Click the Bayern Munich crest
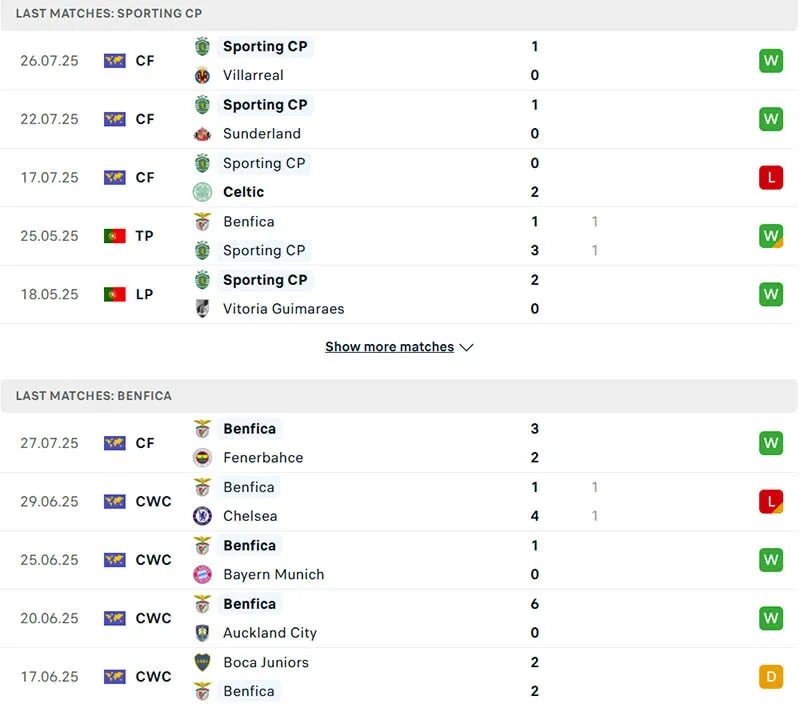The width and height of the screenshot is (800, 704). tap(203, 575)
